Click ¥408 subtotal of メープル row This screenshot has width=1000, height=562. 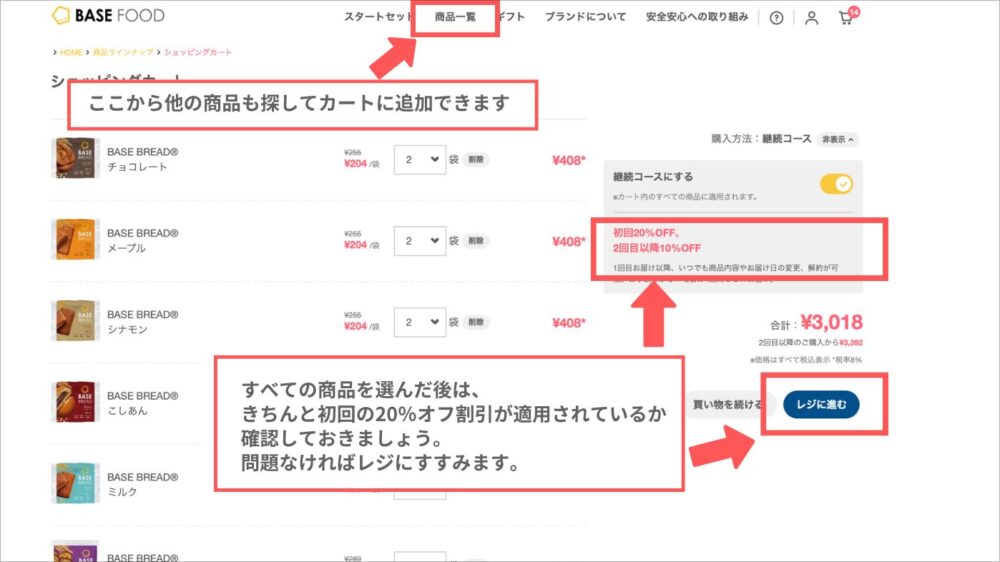pyautogui.click(x=568, y=241)
